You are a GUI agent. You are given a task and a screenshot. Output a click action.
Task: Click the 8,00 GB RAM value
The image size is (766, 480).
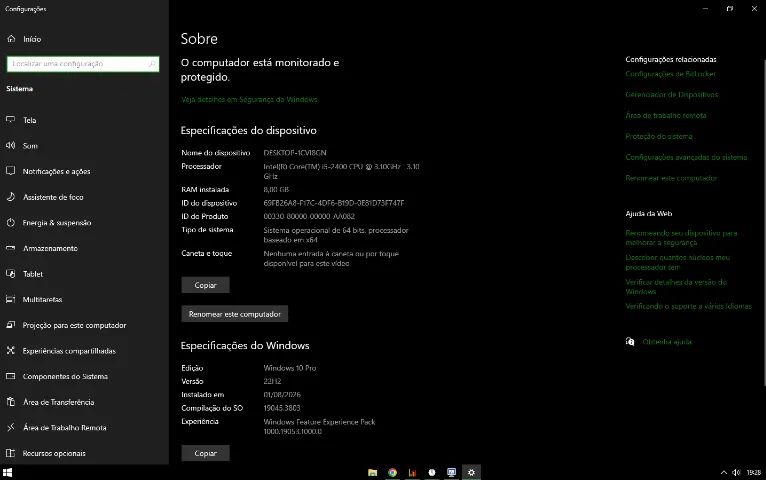click(276, 190)
